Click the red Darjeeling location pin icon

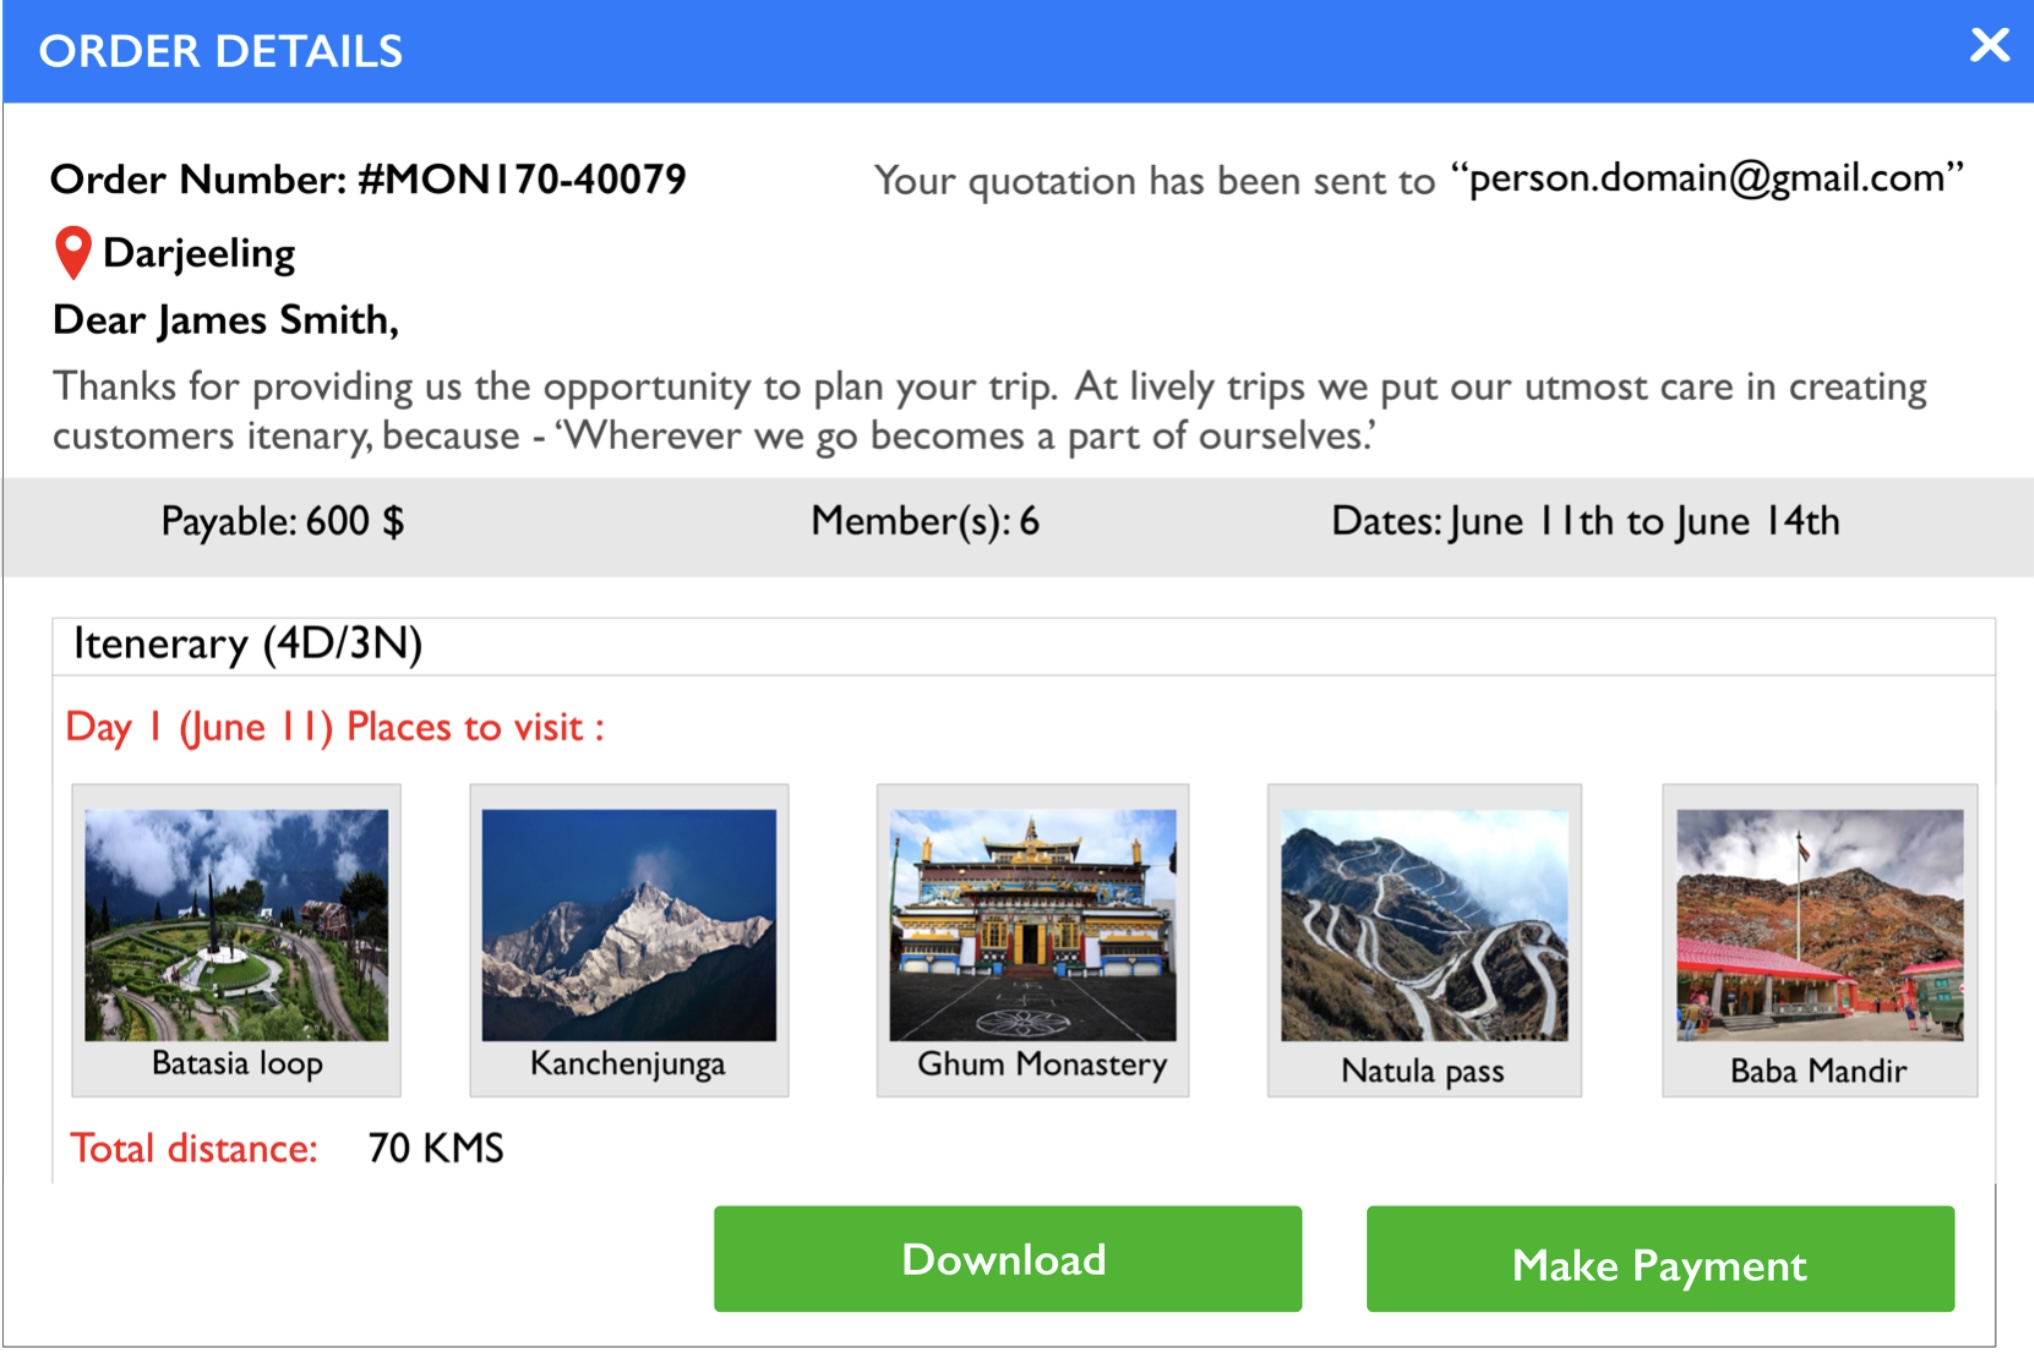click(x=73, y=253)
